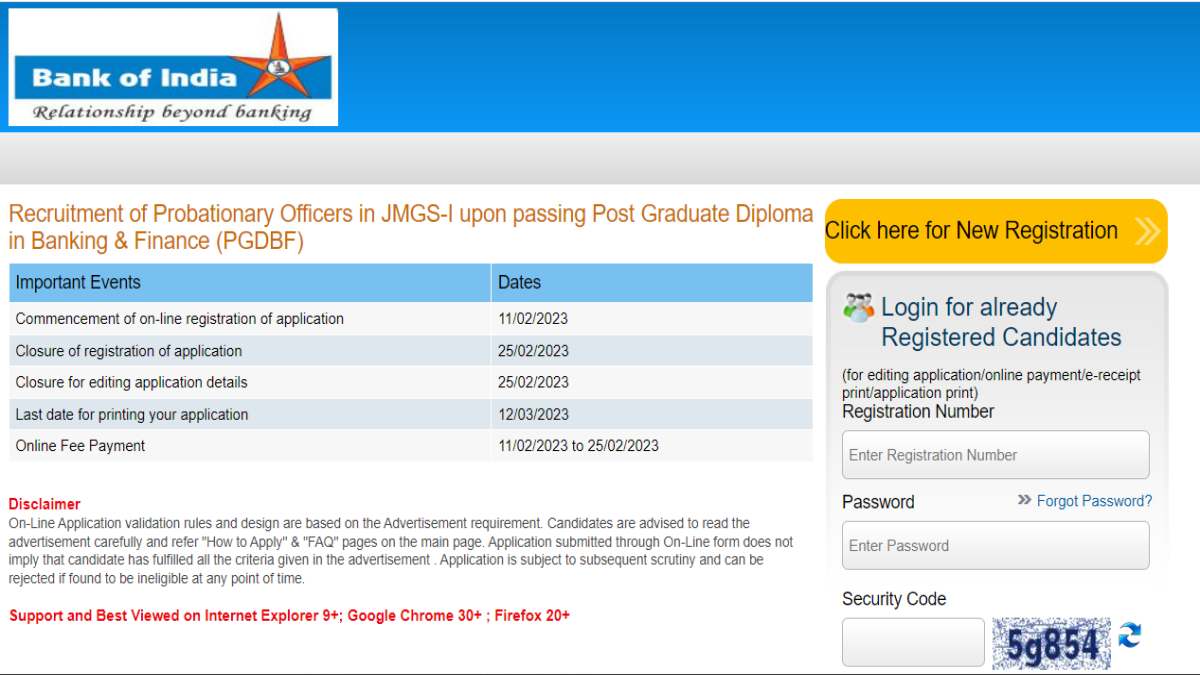Click the Enter Password field
The width and height of the screenshot is (1200, 675).
[x=995, y=545]
